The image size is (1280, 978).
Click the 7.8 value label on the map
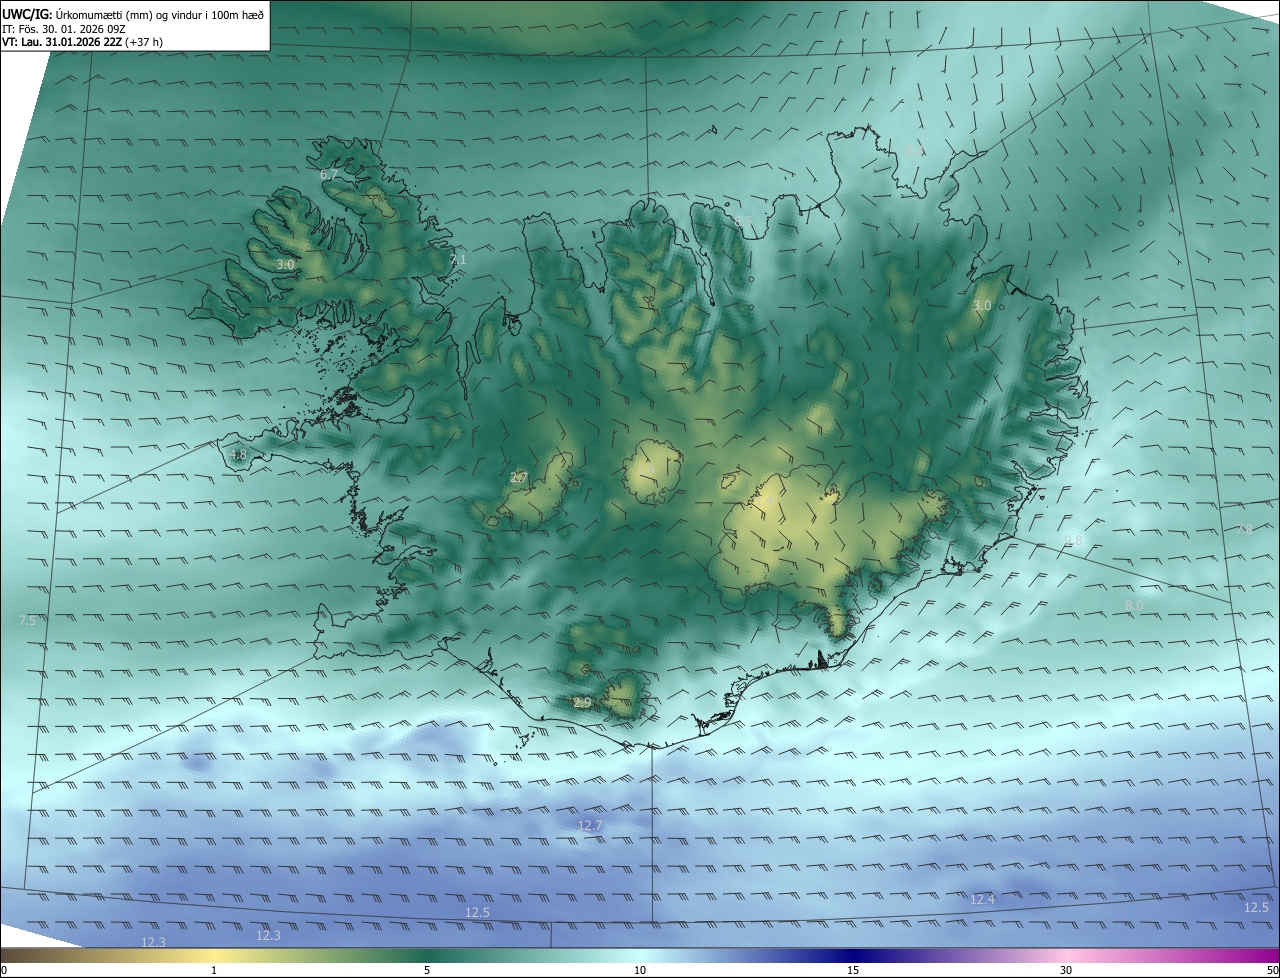pos(1244,530)
